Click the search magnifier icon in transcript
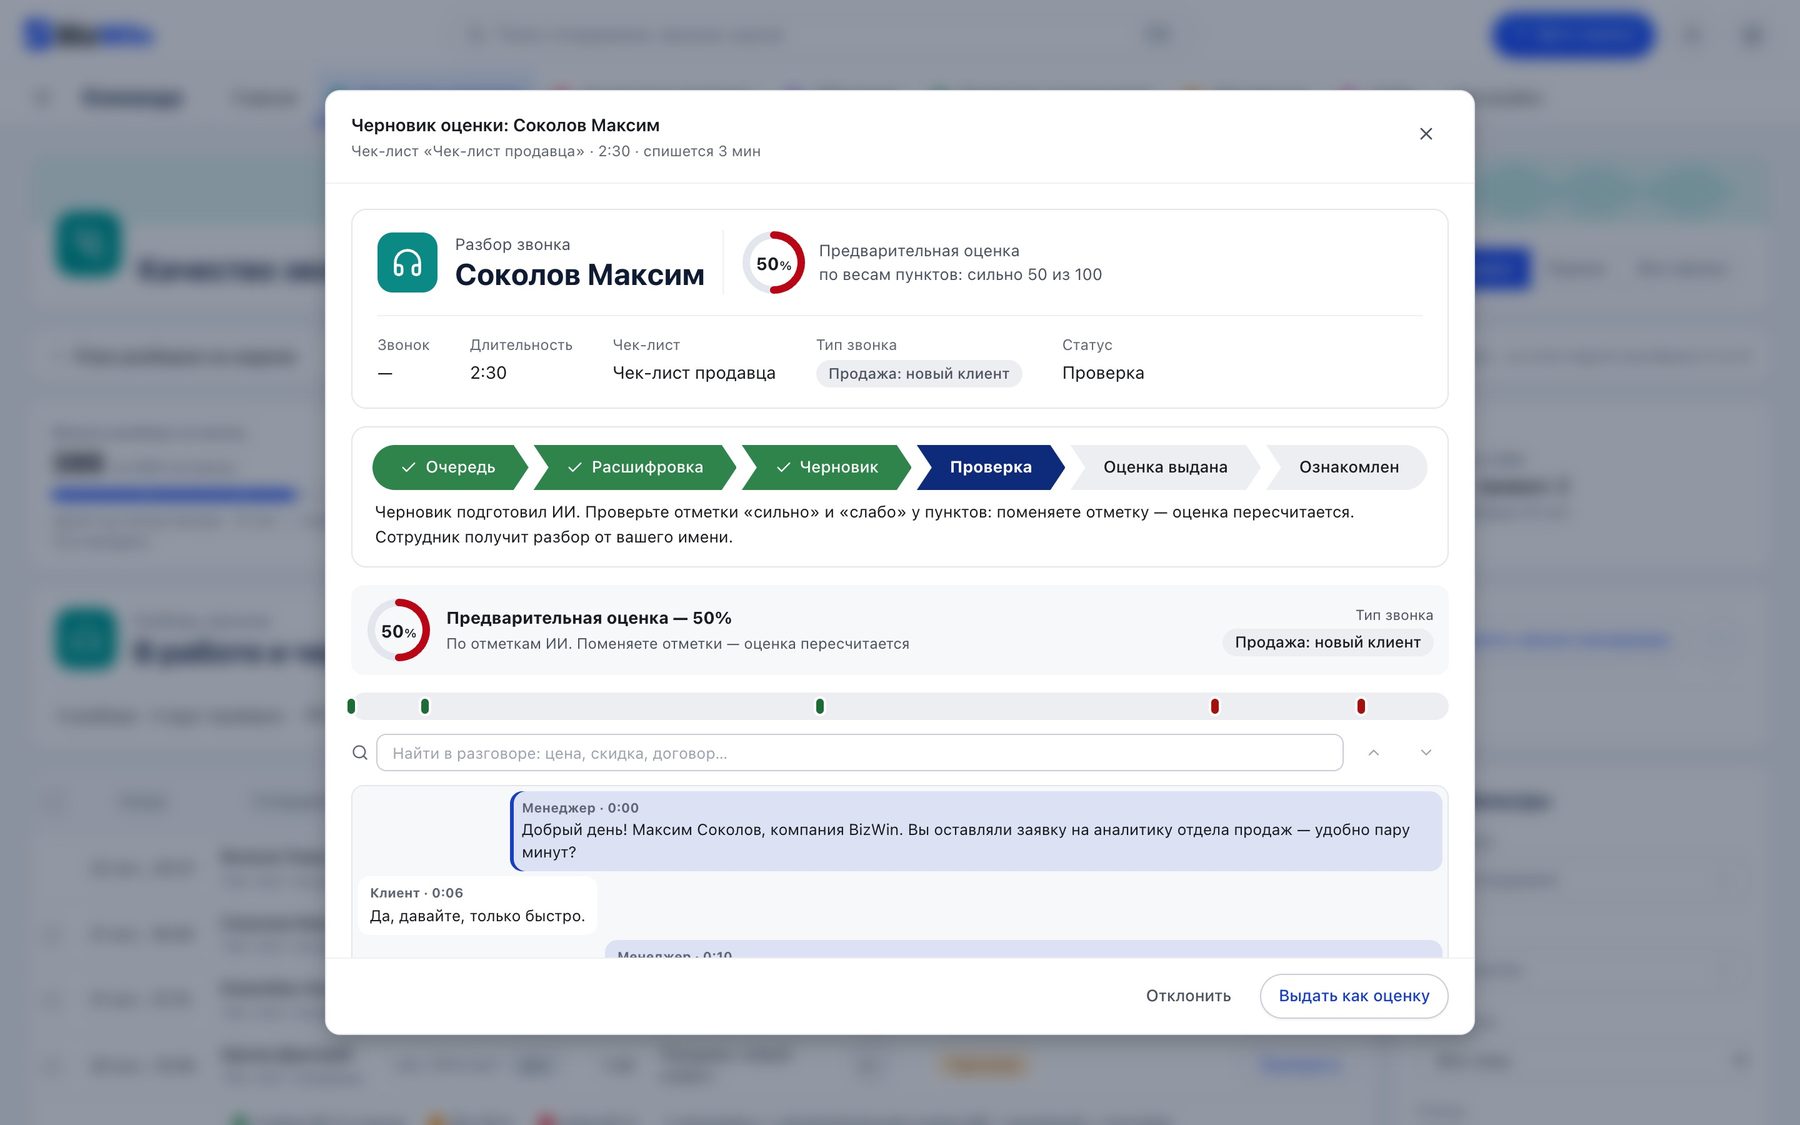The height and width of the screenshot is (1125, 1800). pos(360,753)
